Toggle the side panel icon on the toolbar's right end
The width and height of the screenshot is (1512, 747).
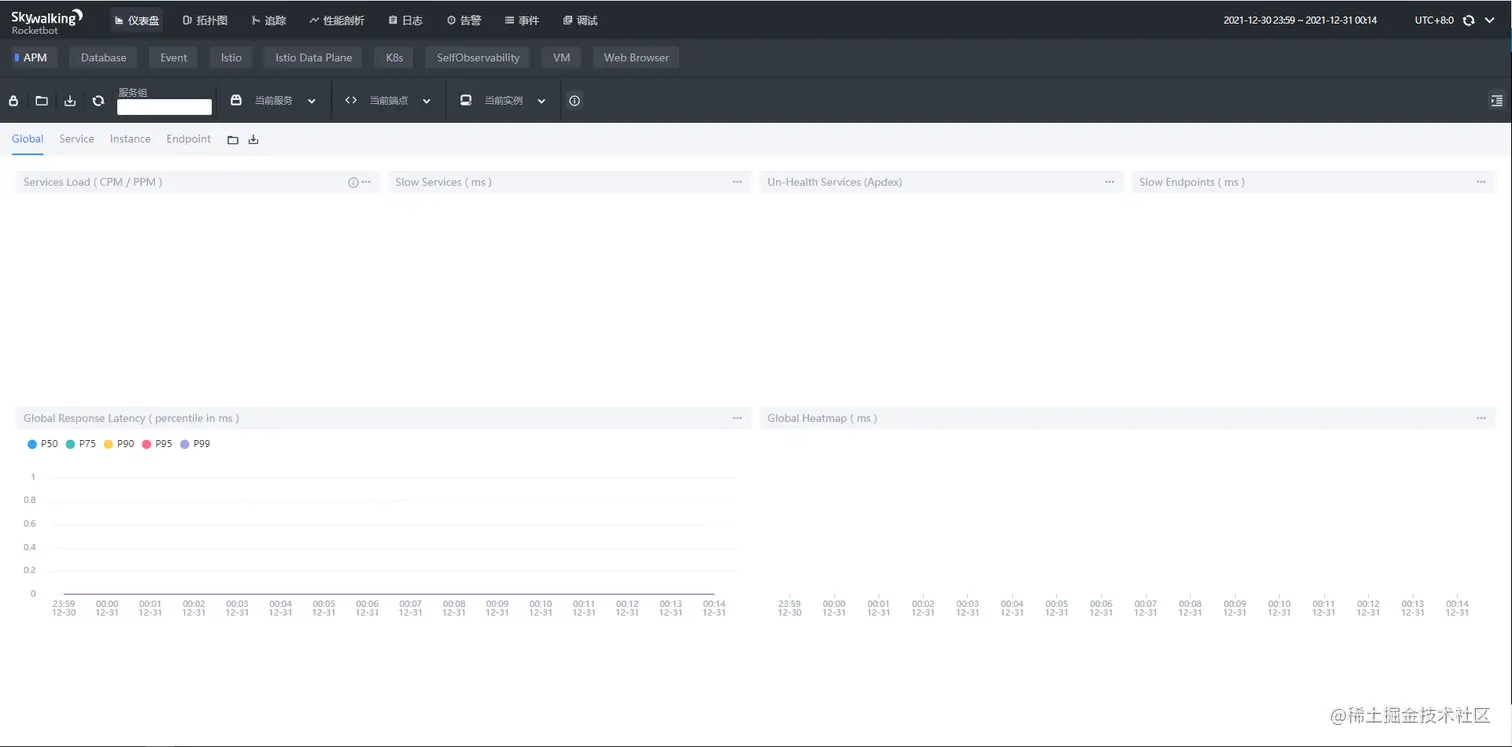pyautogui.click(x=1496, y=100)
